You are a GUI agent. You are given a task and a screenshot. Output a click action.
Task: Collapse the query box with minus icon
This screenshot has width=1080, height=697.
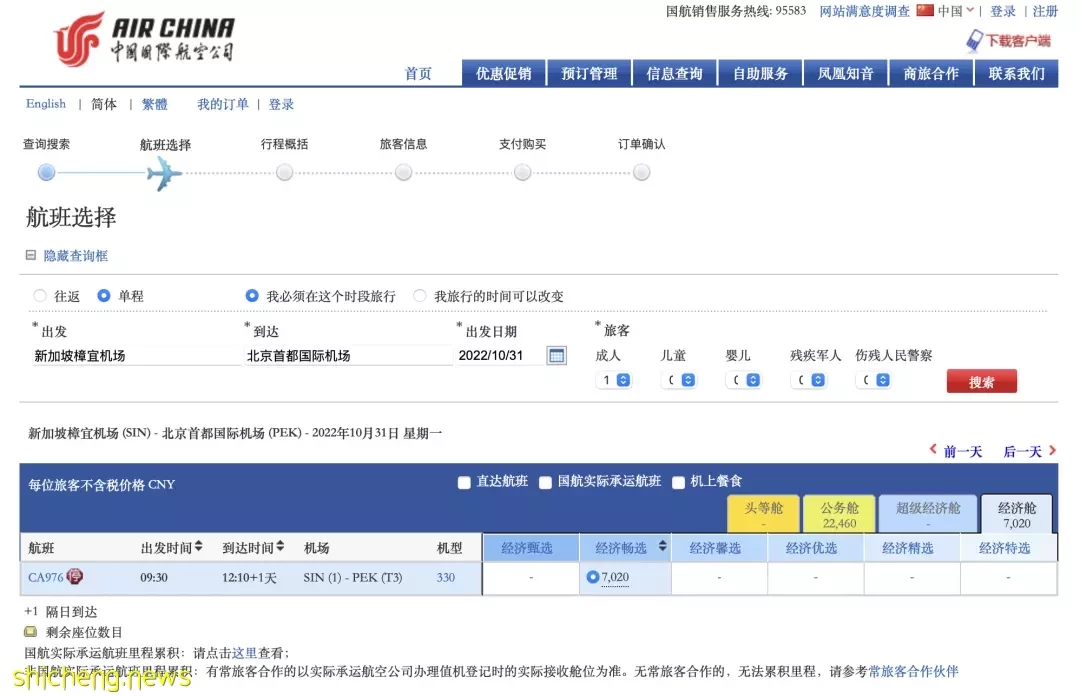30,255
